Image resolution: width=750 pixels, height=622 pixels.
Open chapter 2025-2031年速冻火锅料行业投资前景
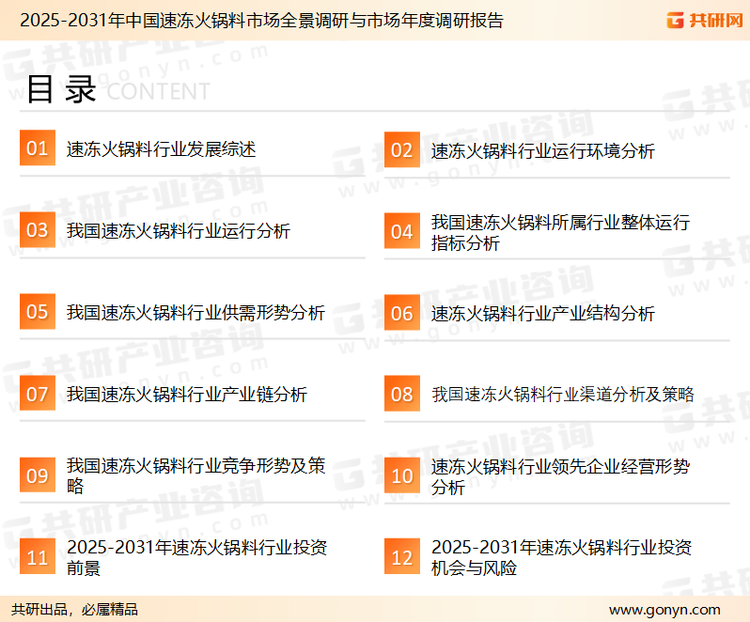point(197,557)
